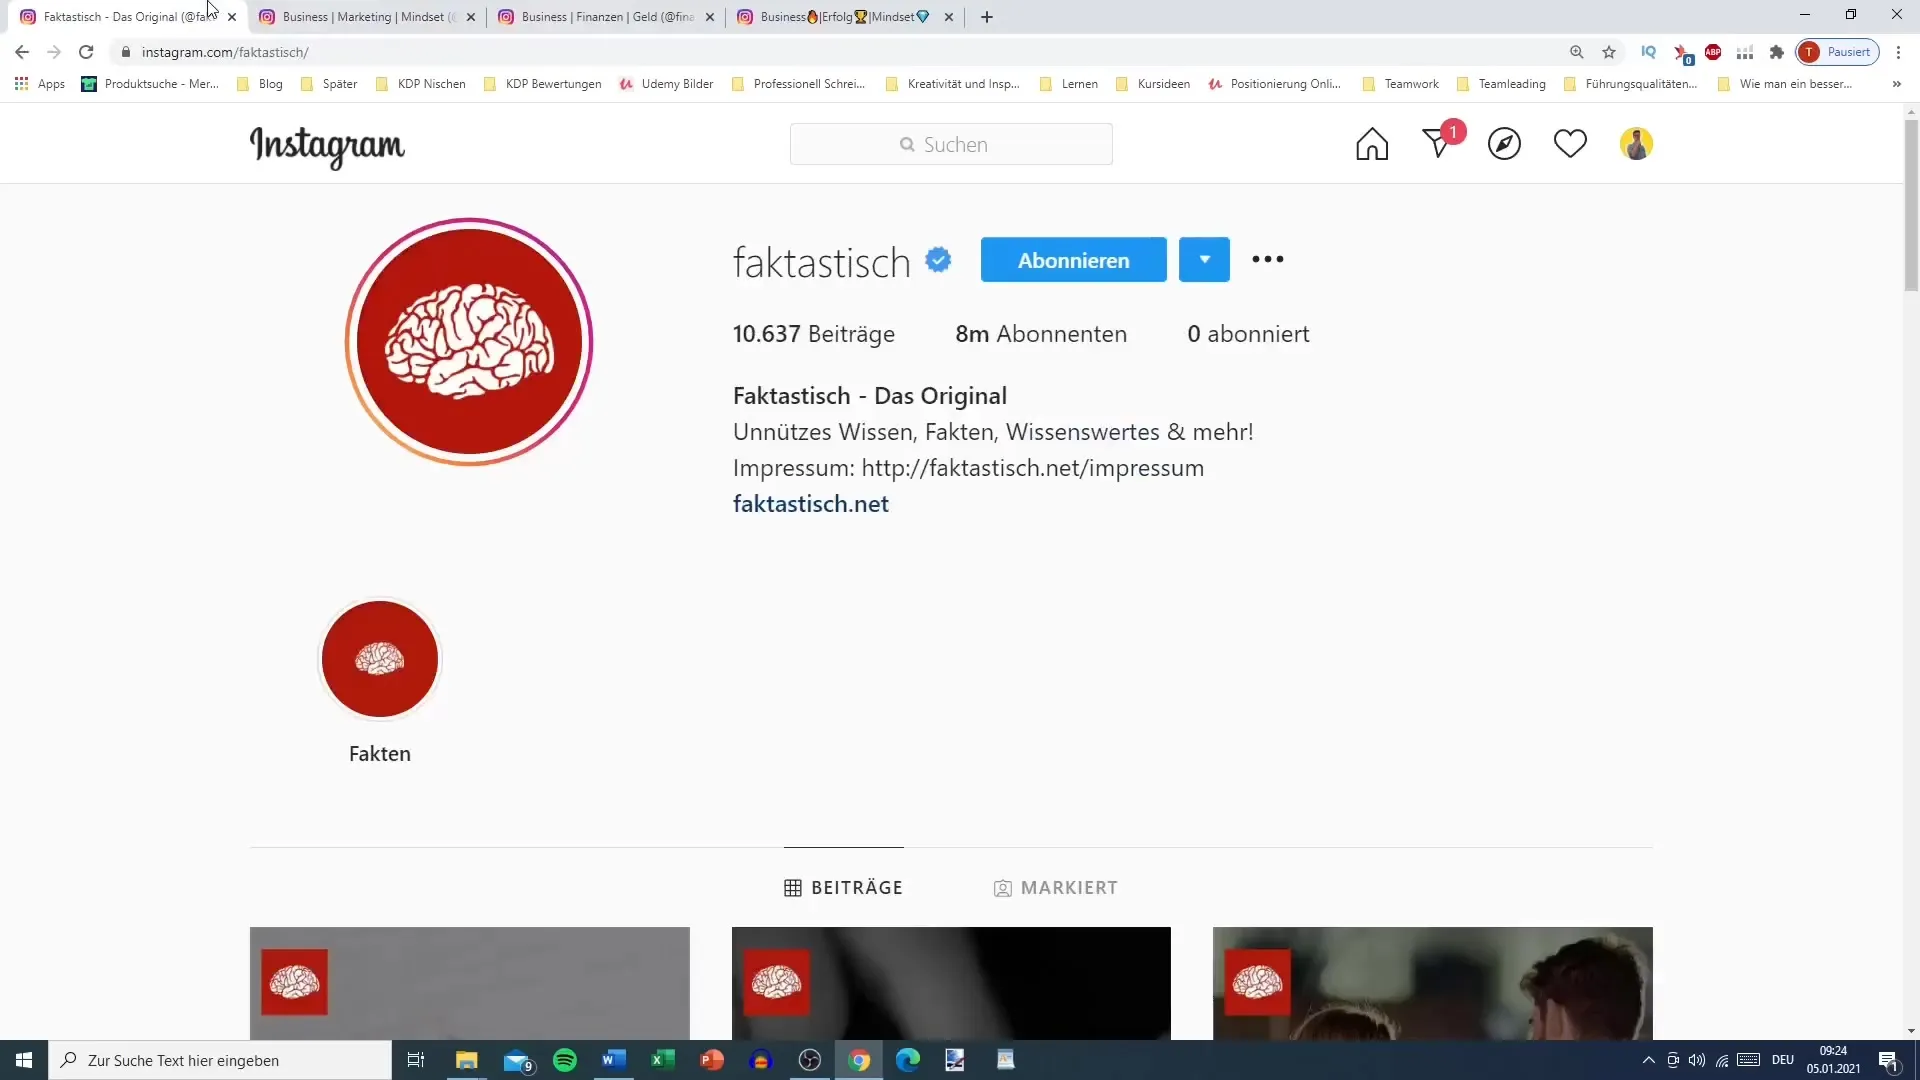
Task: Open the Blog bookmark folder
Action: coord(260,84)
